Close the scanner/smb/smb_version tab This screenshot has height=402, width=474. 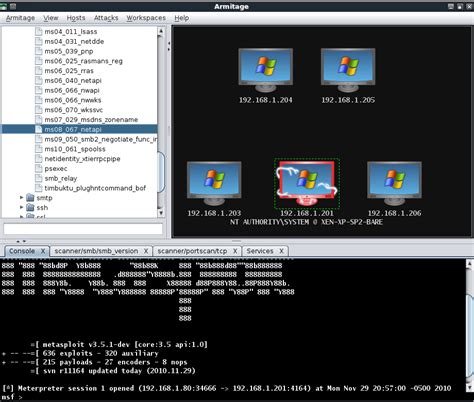[146, 251]
